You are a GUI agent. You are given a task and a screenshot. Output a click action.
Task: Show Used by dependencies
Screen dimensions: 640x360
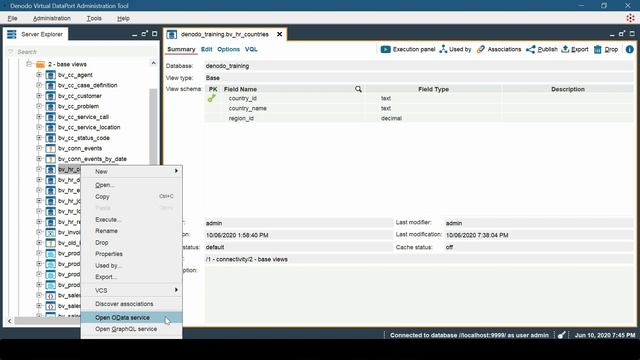455,49
